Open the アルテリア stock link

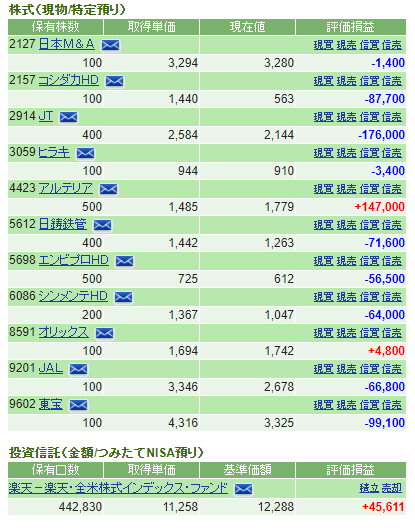point(66,188)
